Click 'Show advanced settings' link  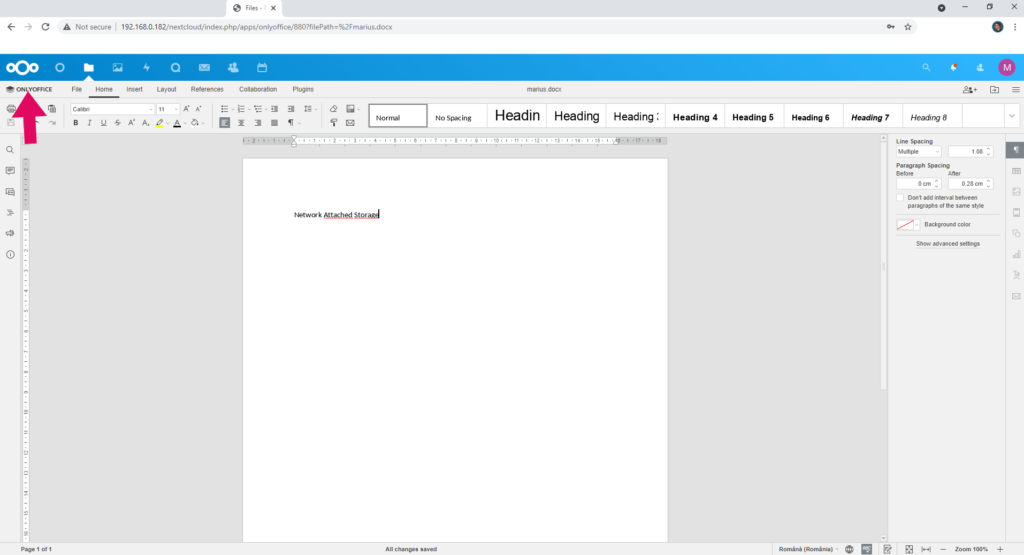pos(948,244)
